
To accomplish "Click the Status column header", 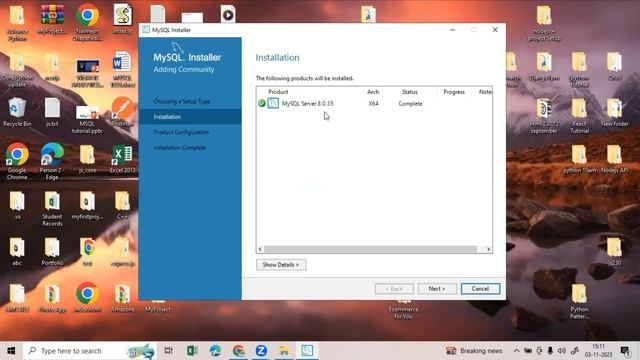I will click(x=409, y=92).
